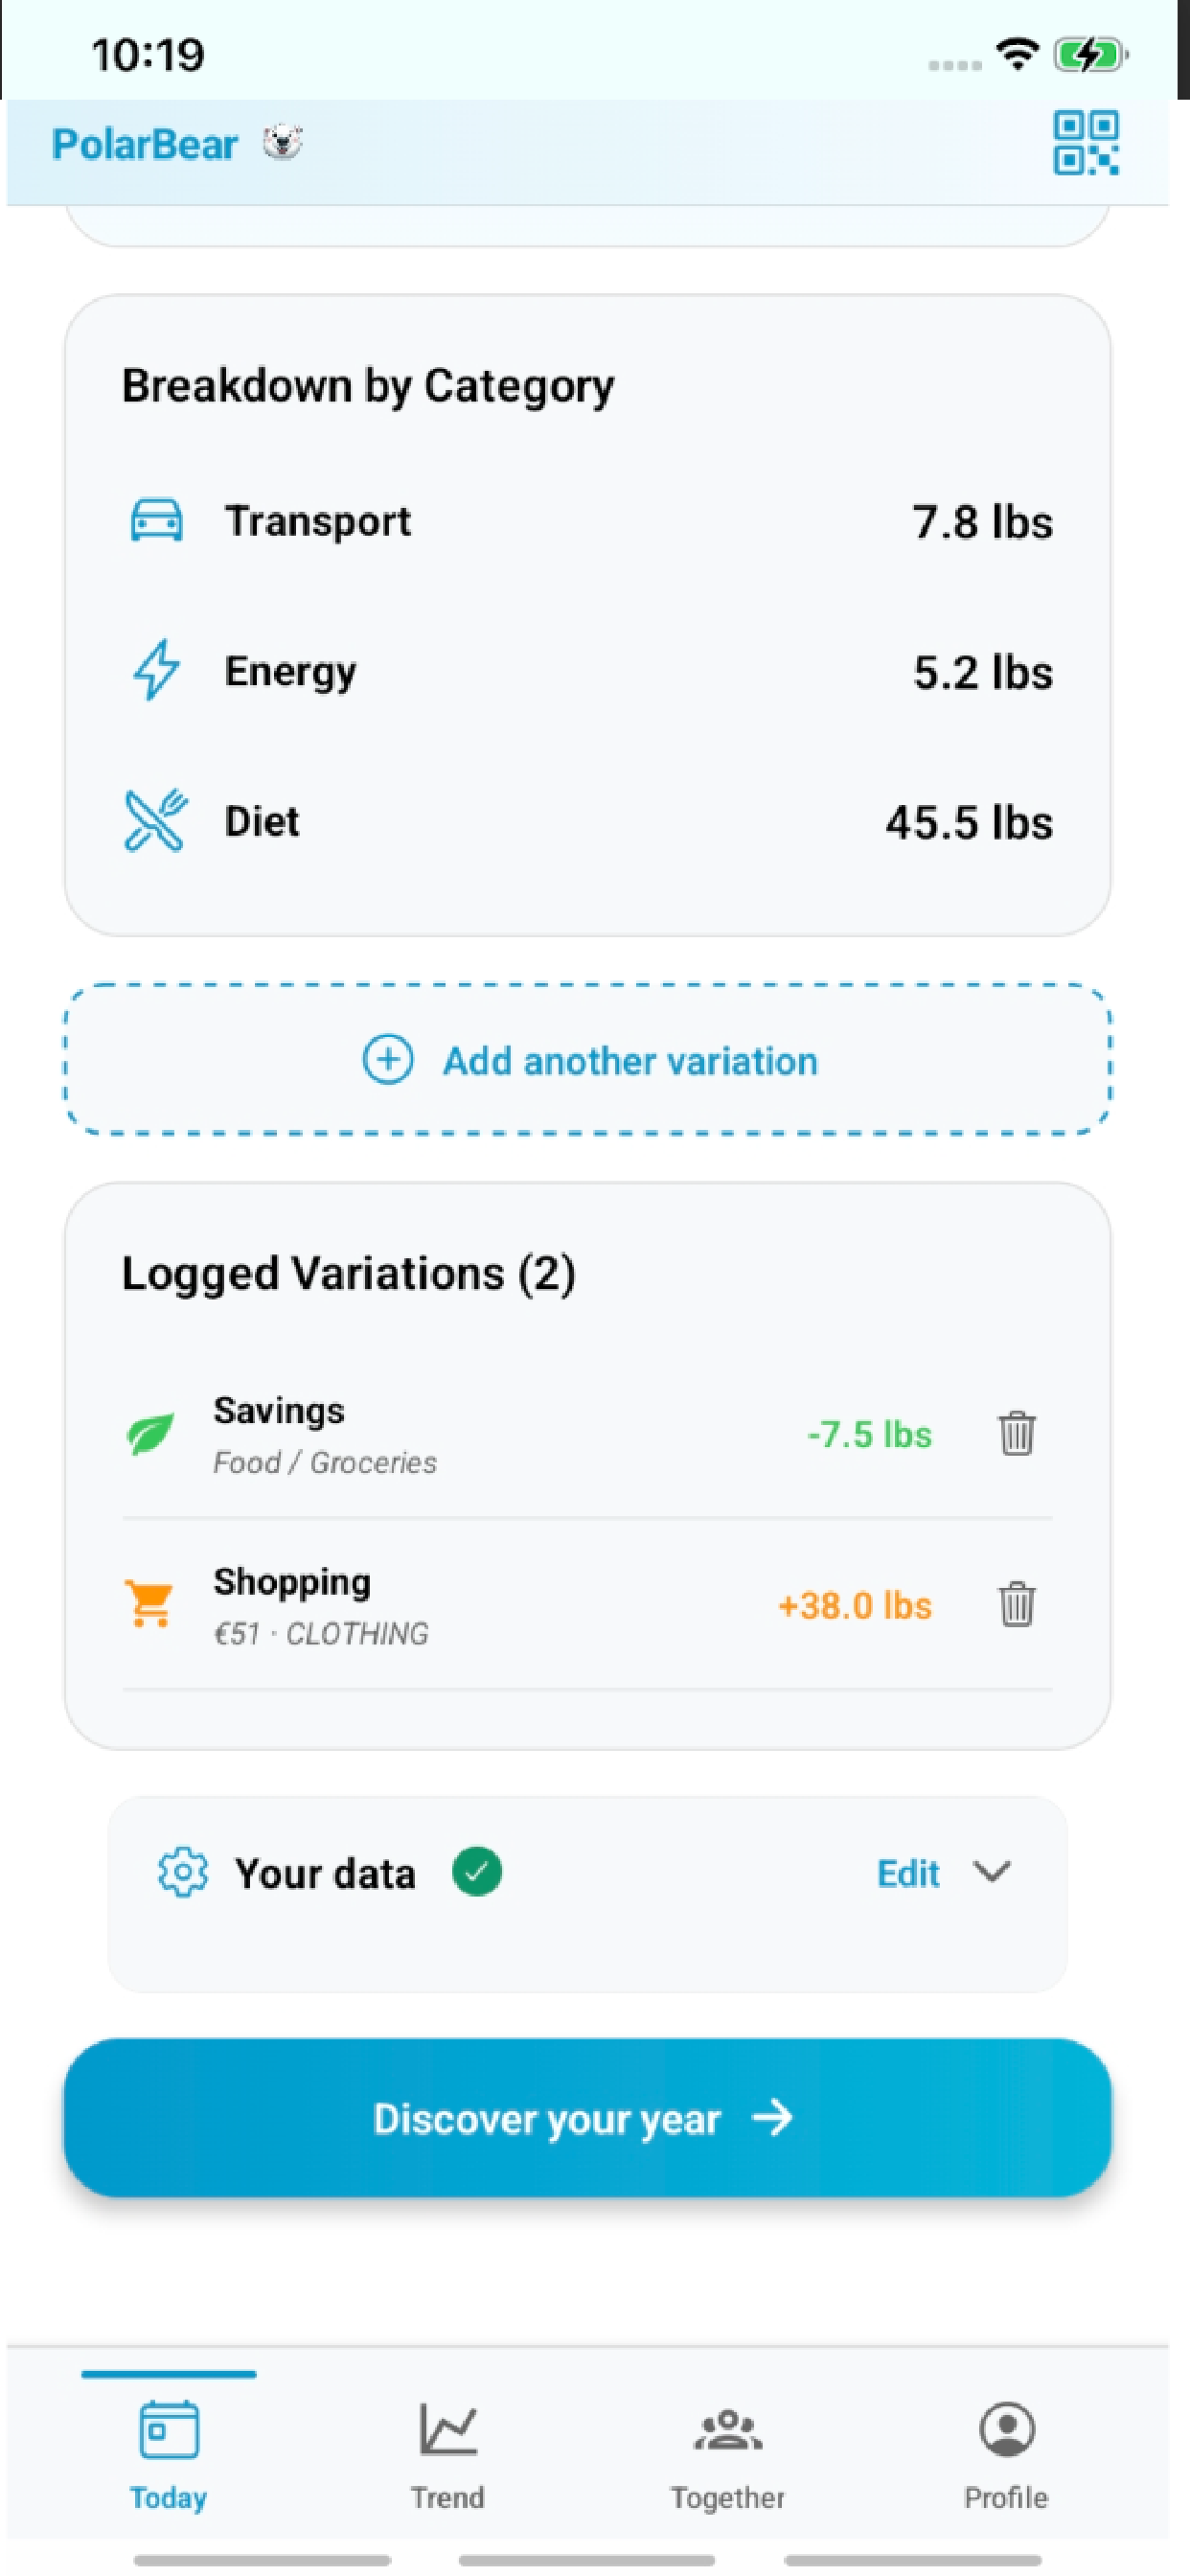
Task: Tap the green Your data checkmark
Action: (477, 1871)
